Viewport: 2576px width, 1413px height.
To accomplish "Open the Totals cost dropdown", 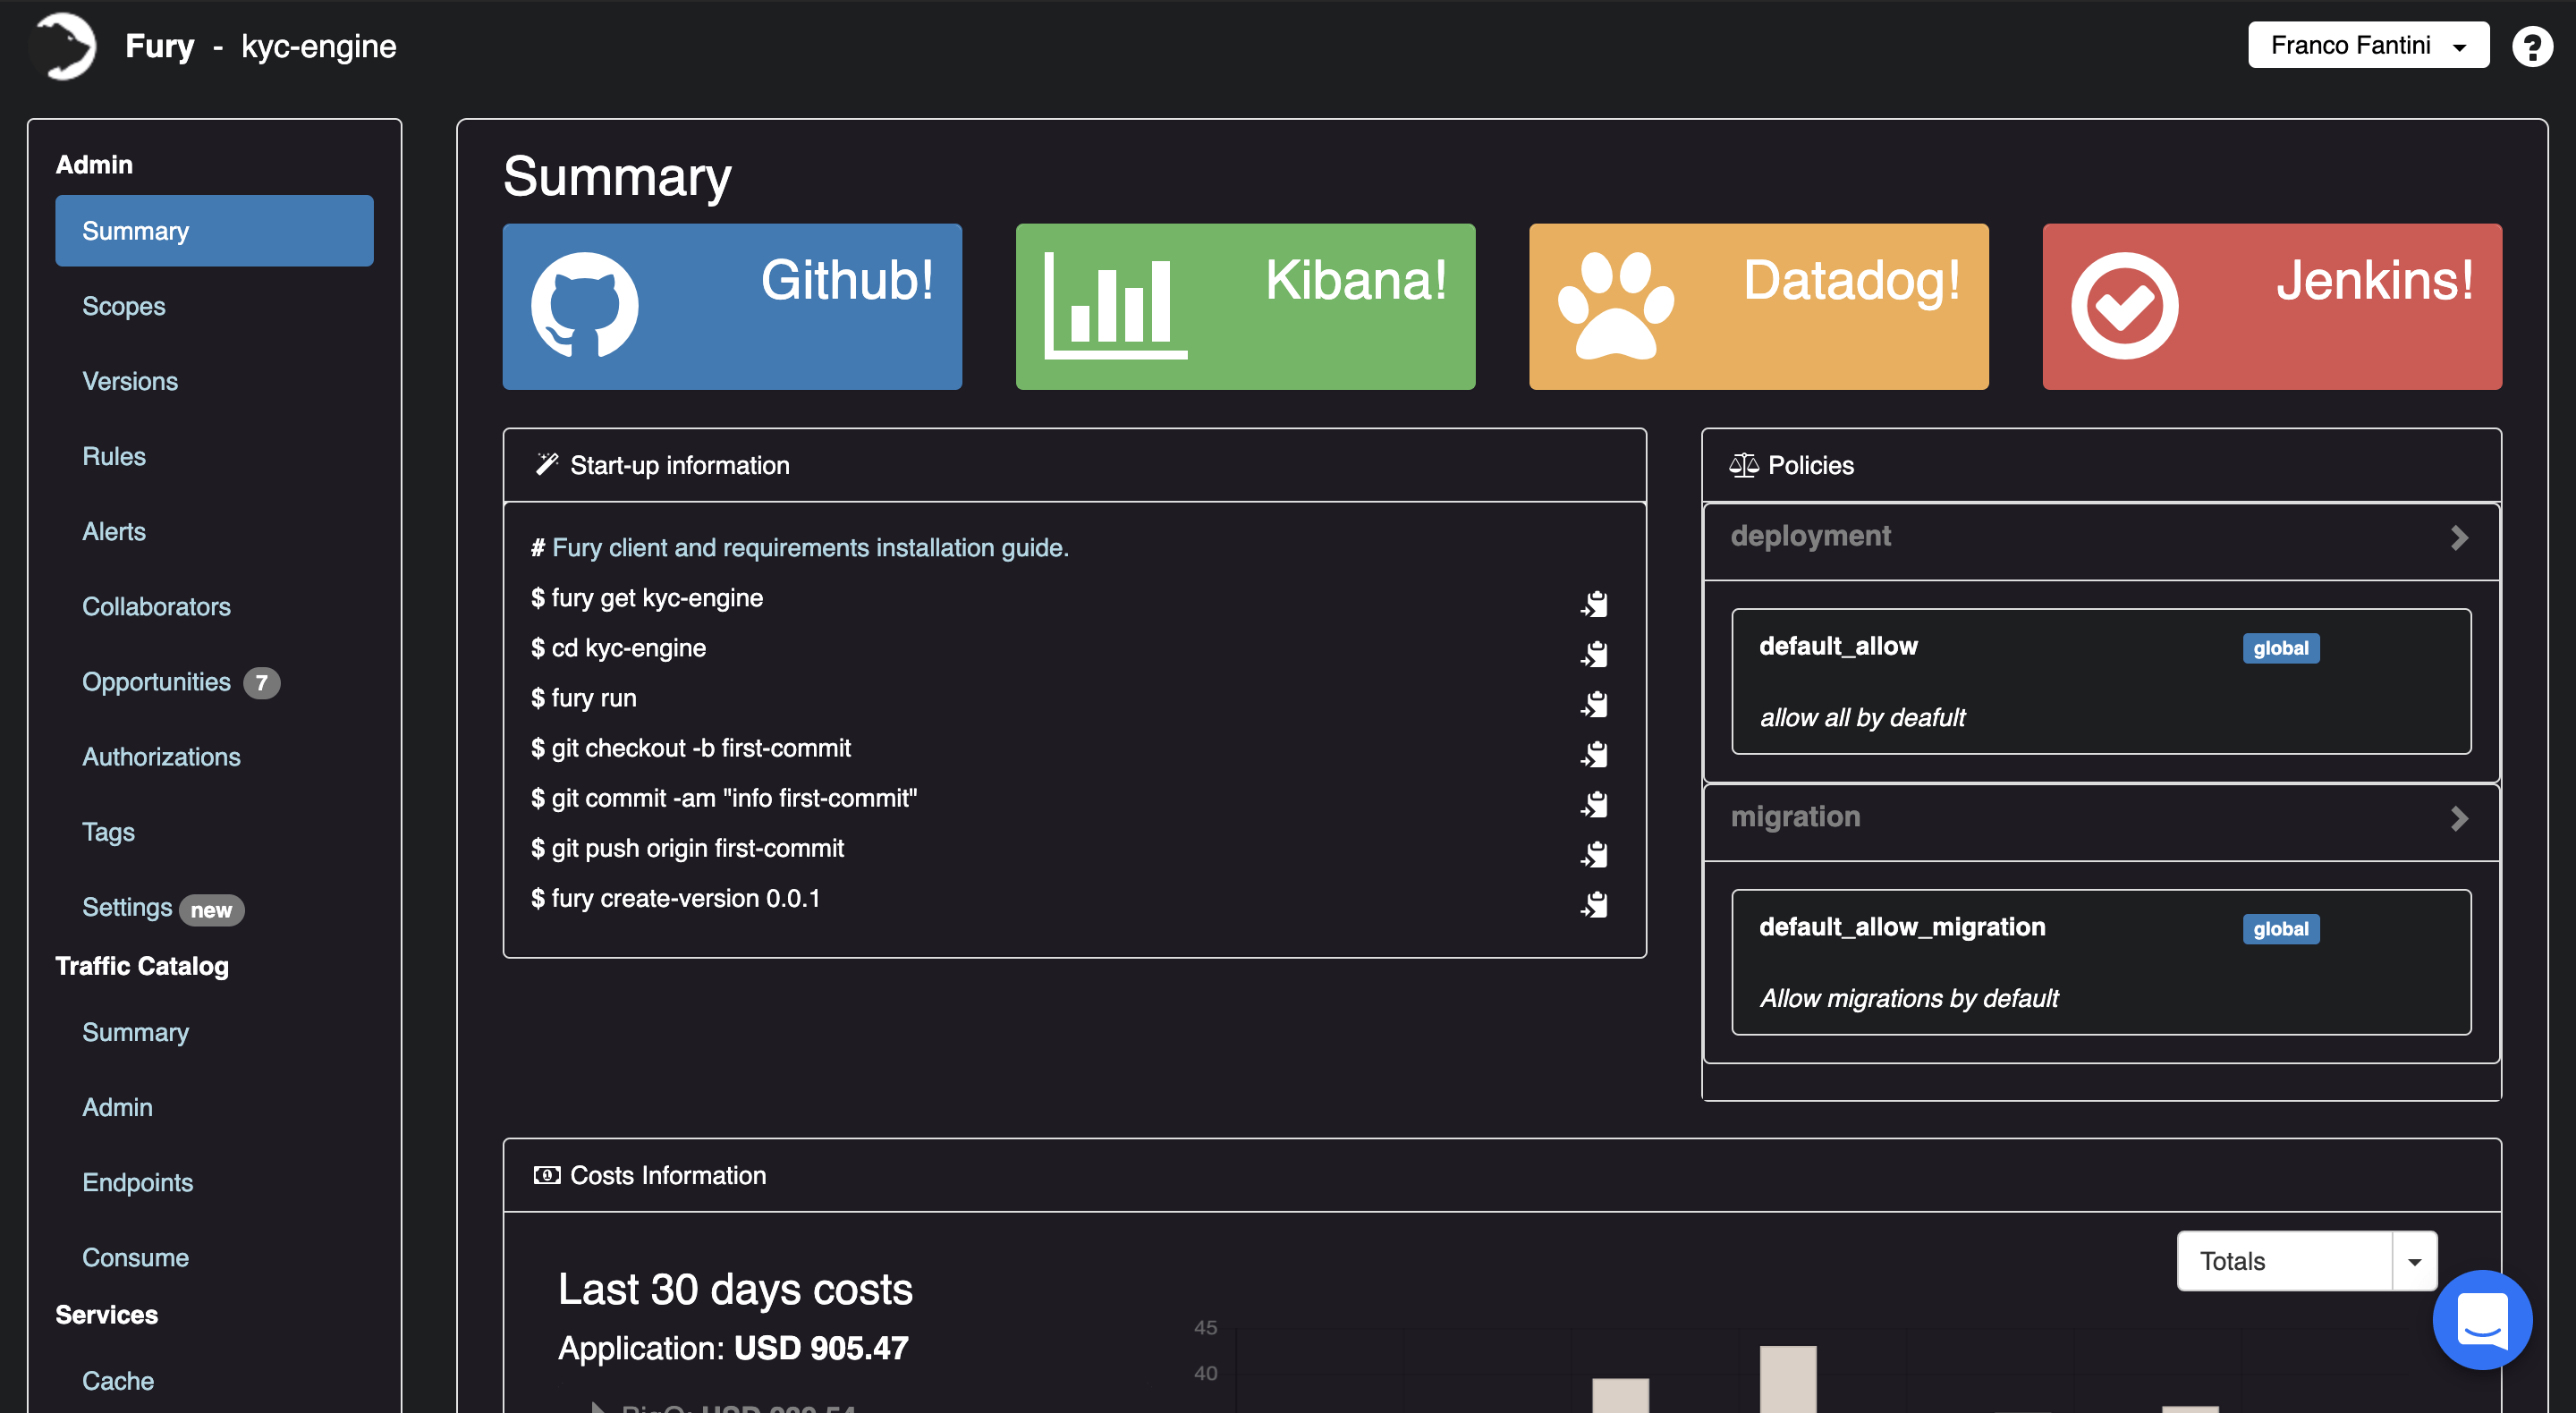I will point(2307,1261).
